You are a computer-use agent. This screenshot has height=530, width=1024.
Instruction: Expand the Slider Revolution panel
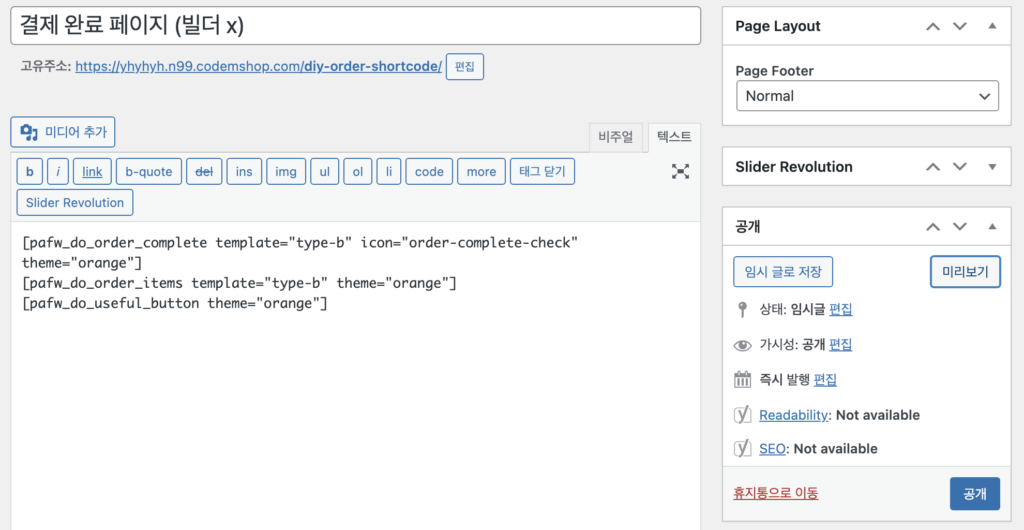(x=992, y=167)
